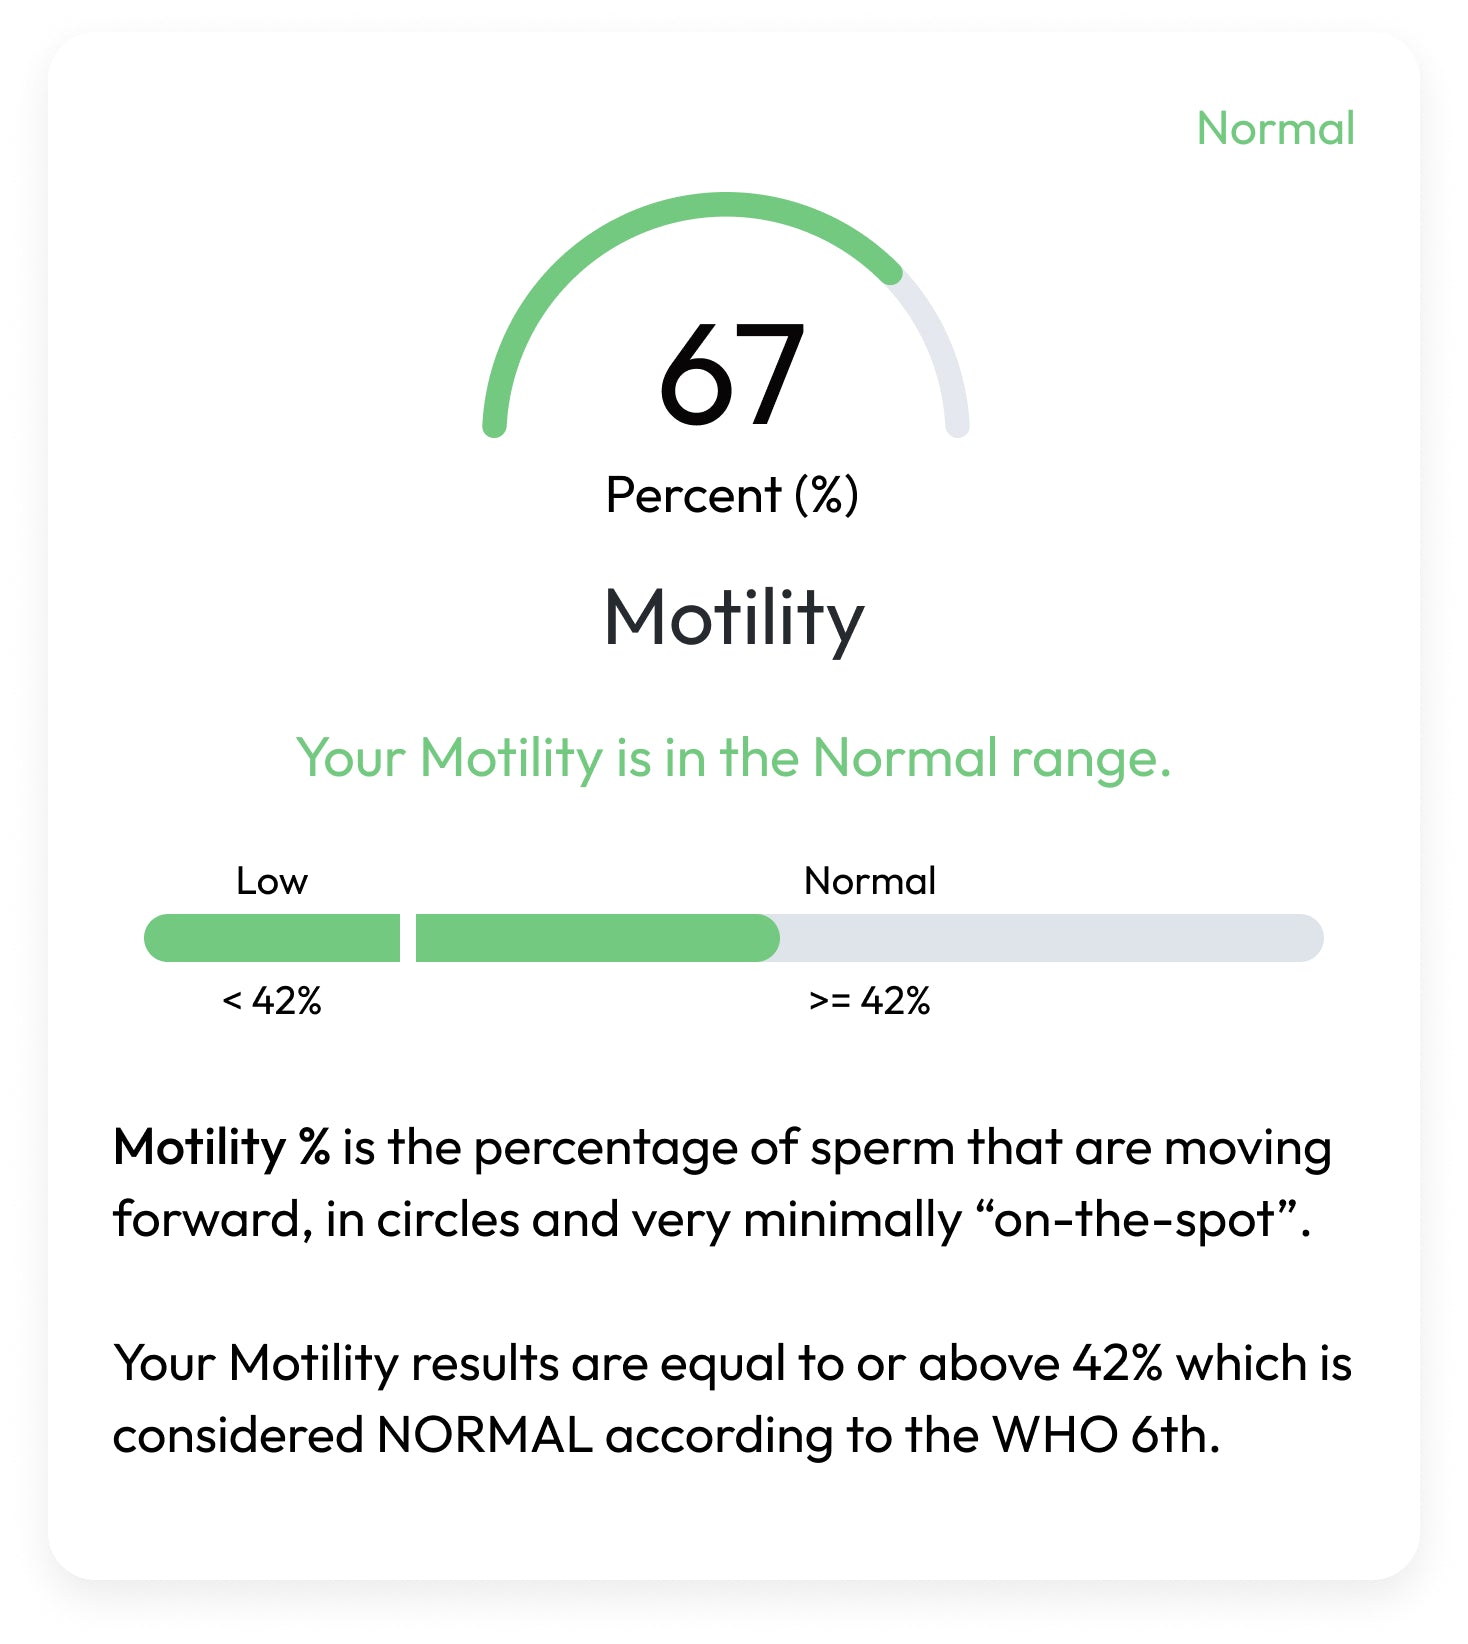Click the '>= 42%' threshold label
This screenshot has width=1468, height=1644.
[870, 1000]
